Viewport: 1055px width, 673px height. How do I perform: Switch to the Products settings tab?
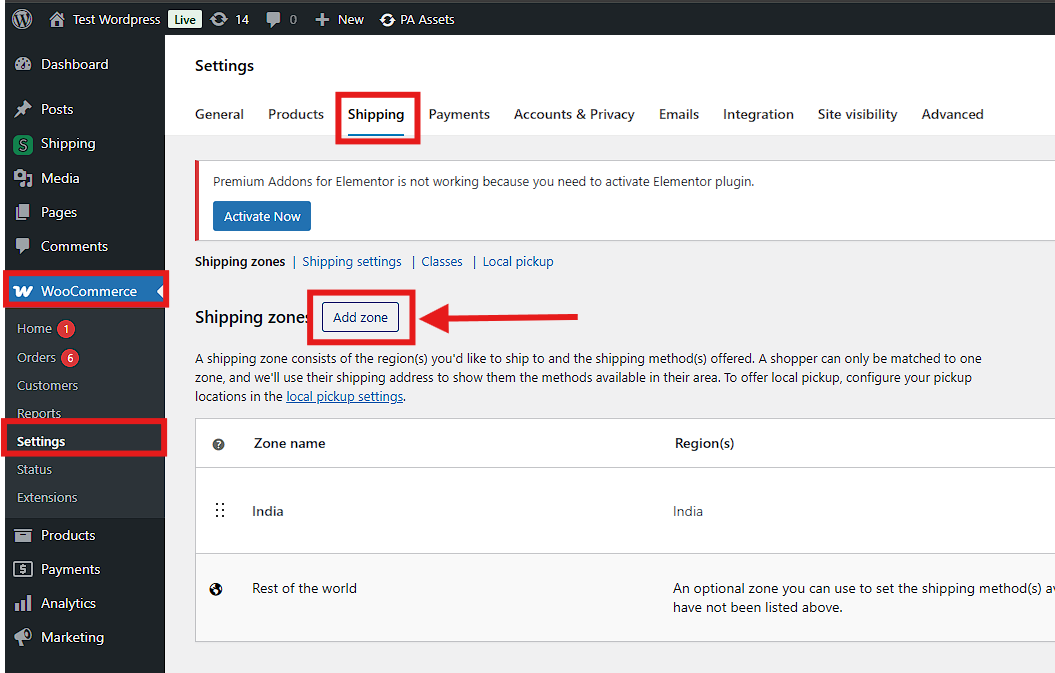click(x=296, y=114)
